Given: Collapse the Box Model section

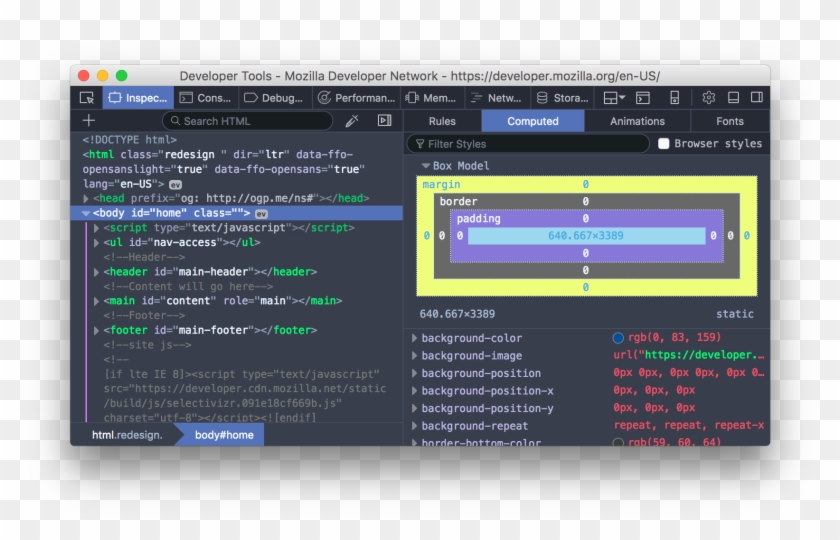Looking at the screenshot, I should [426, 166].
